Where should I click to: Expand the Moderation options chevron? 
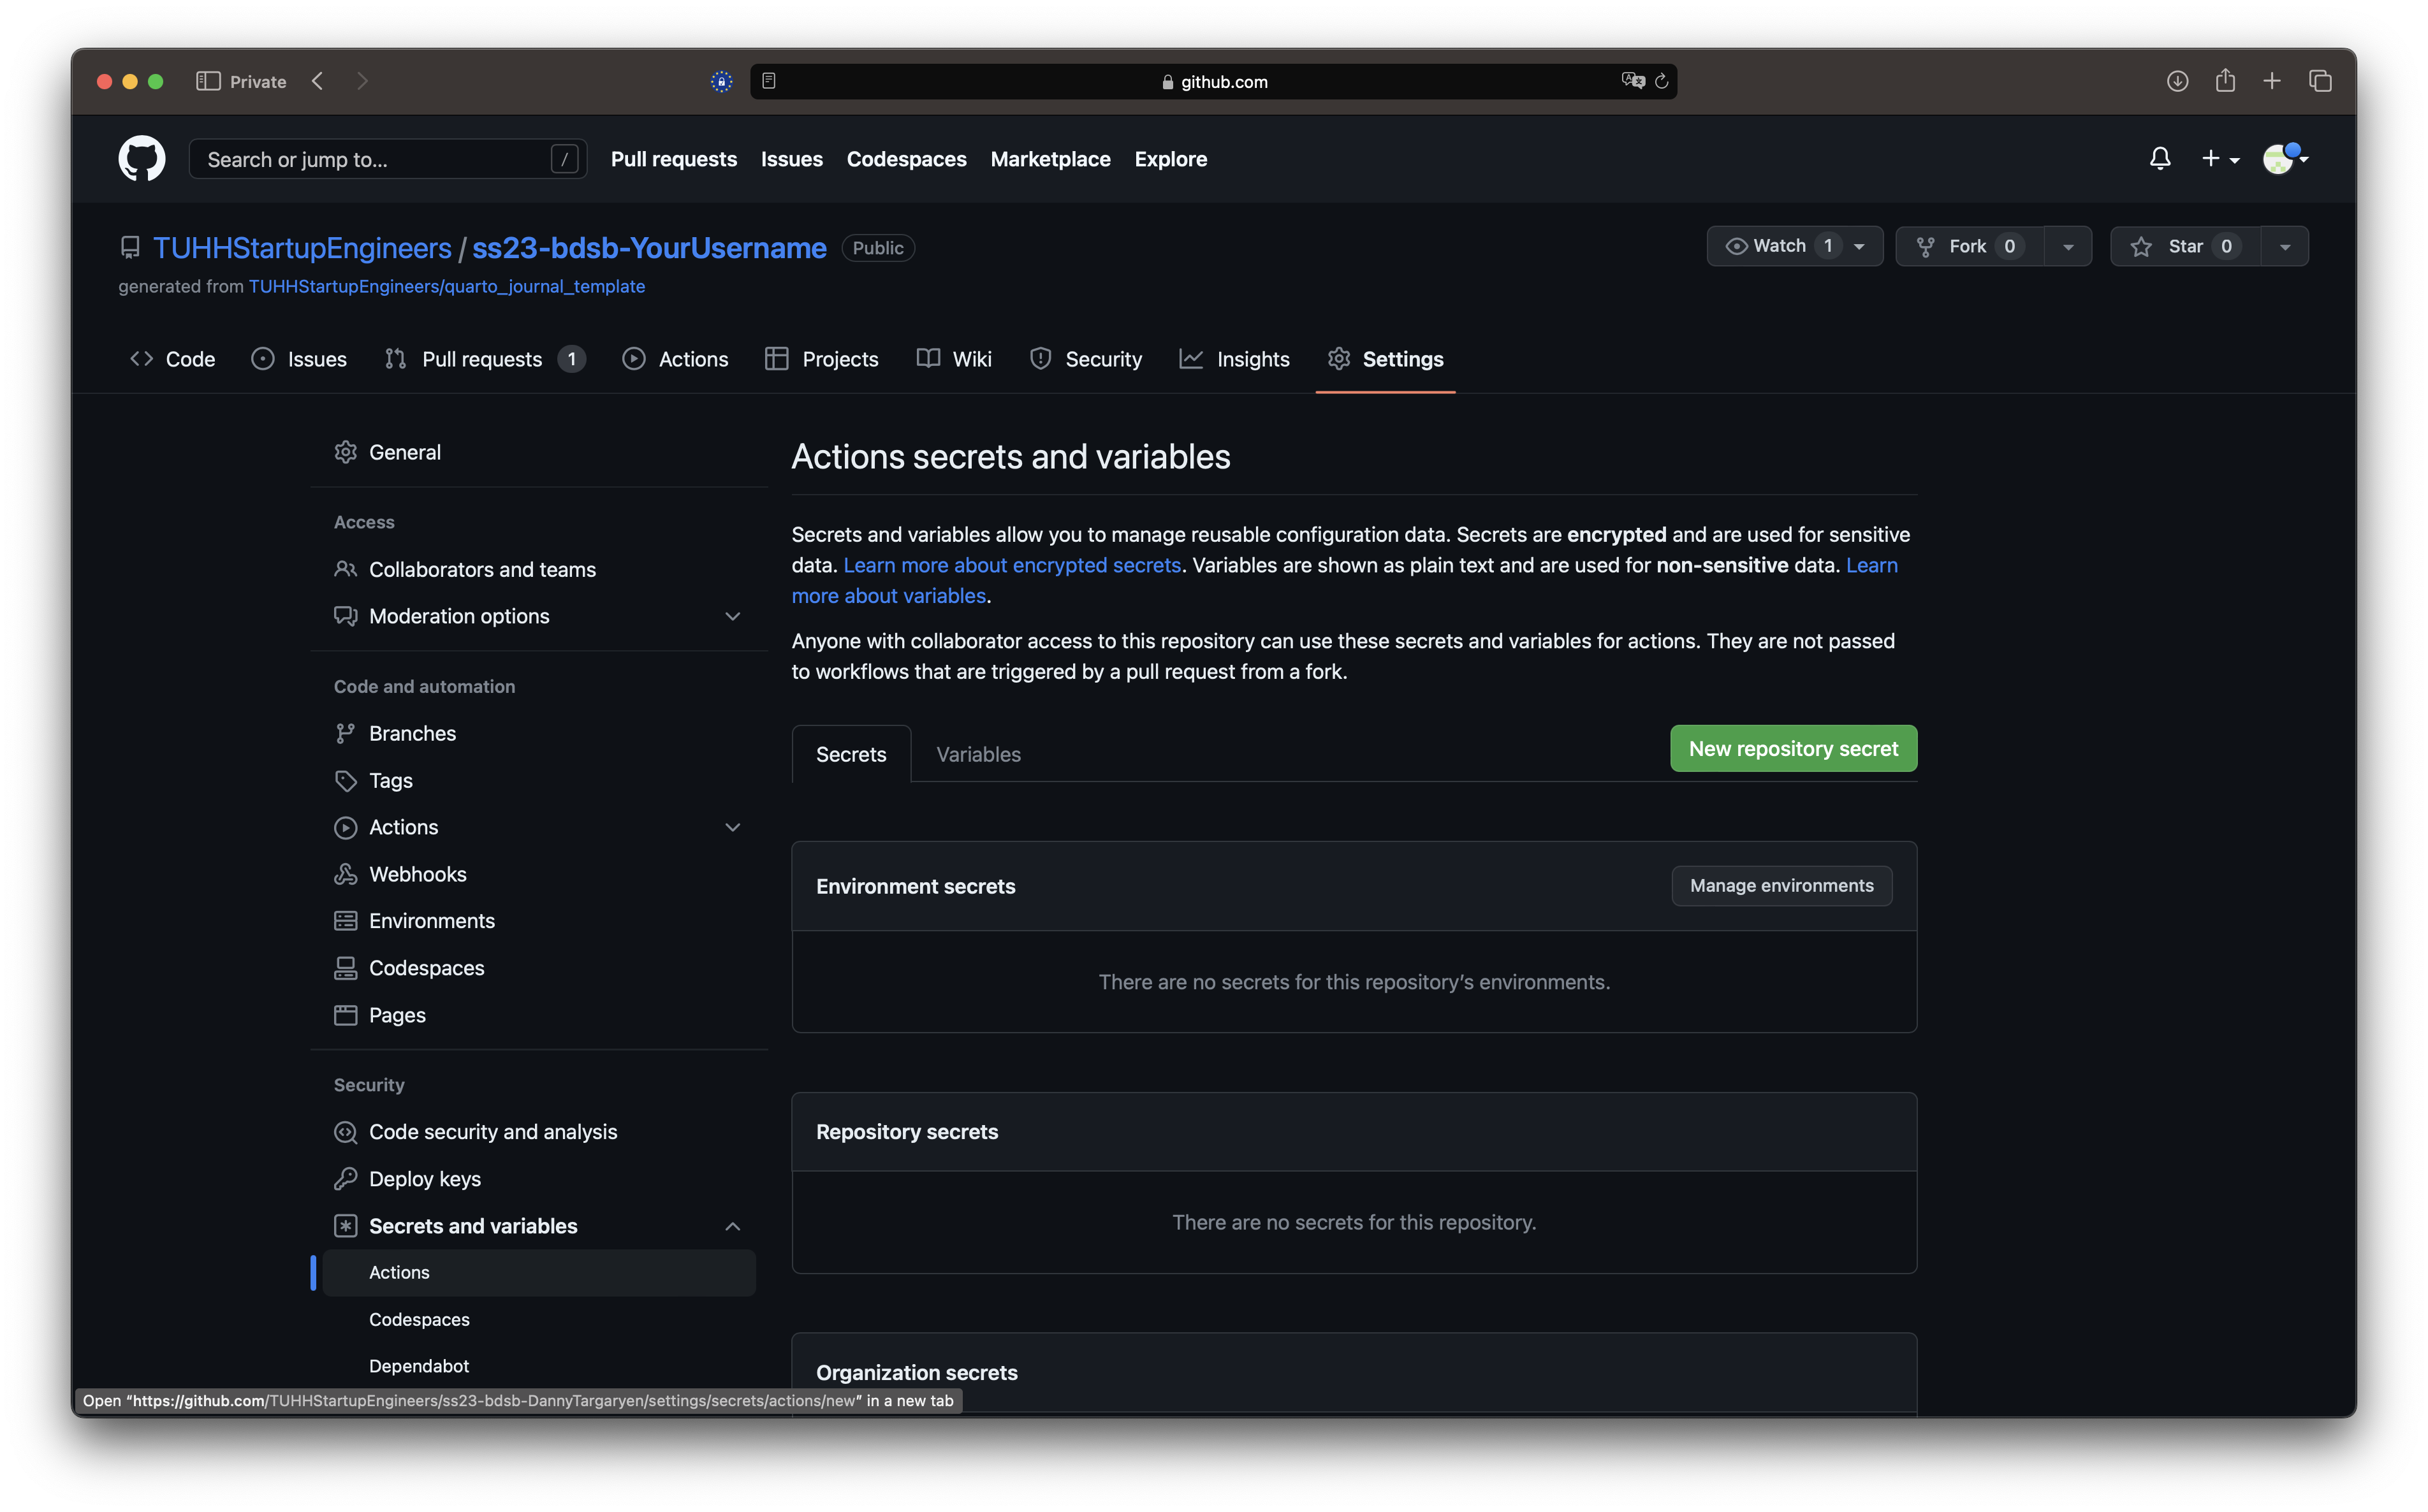click(x=732, y=616)
